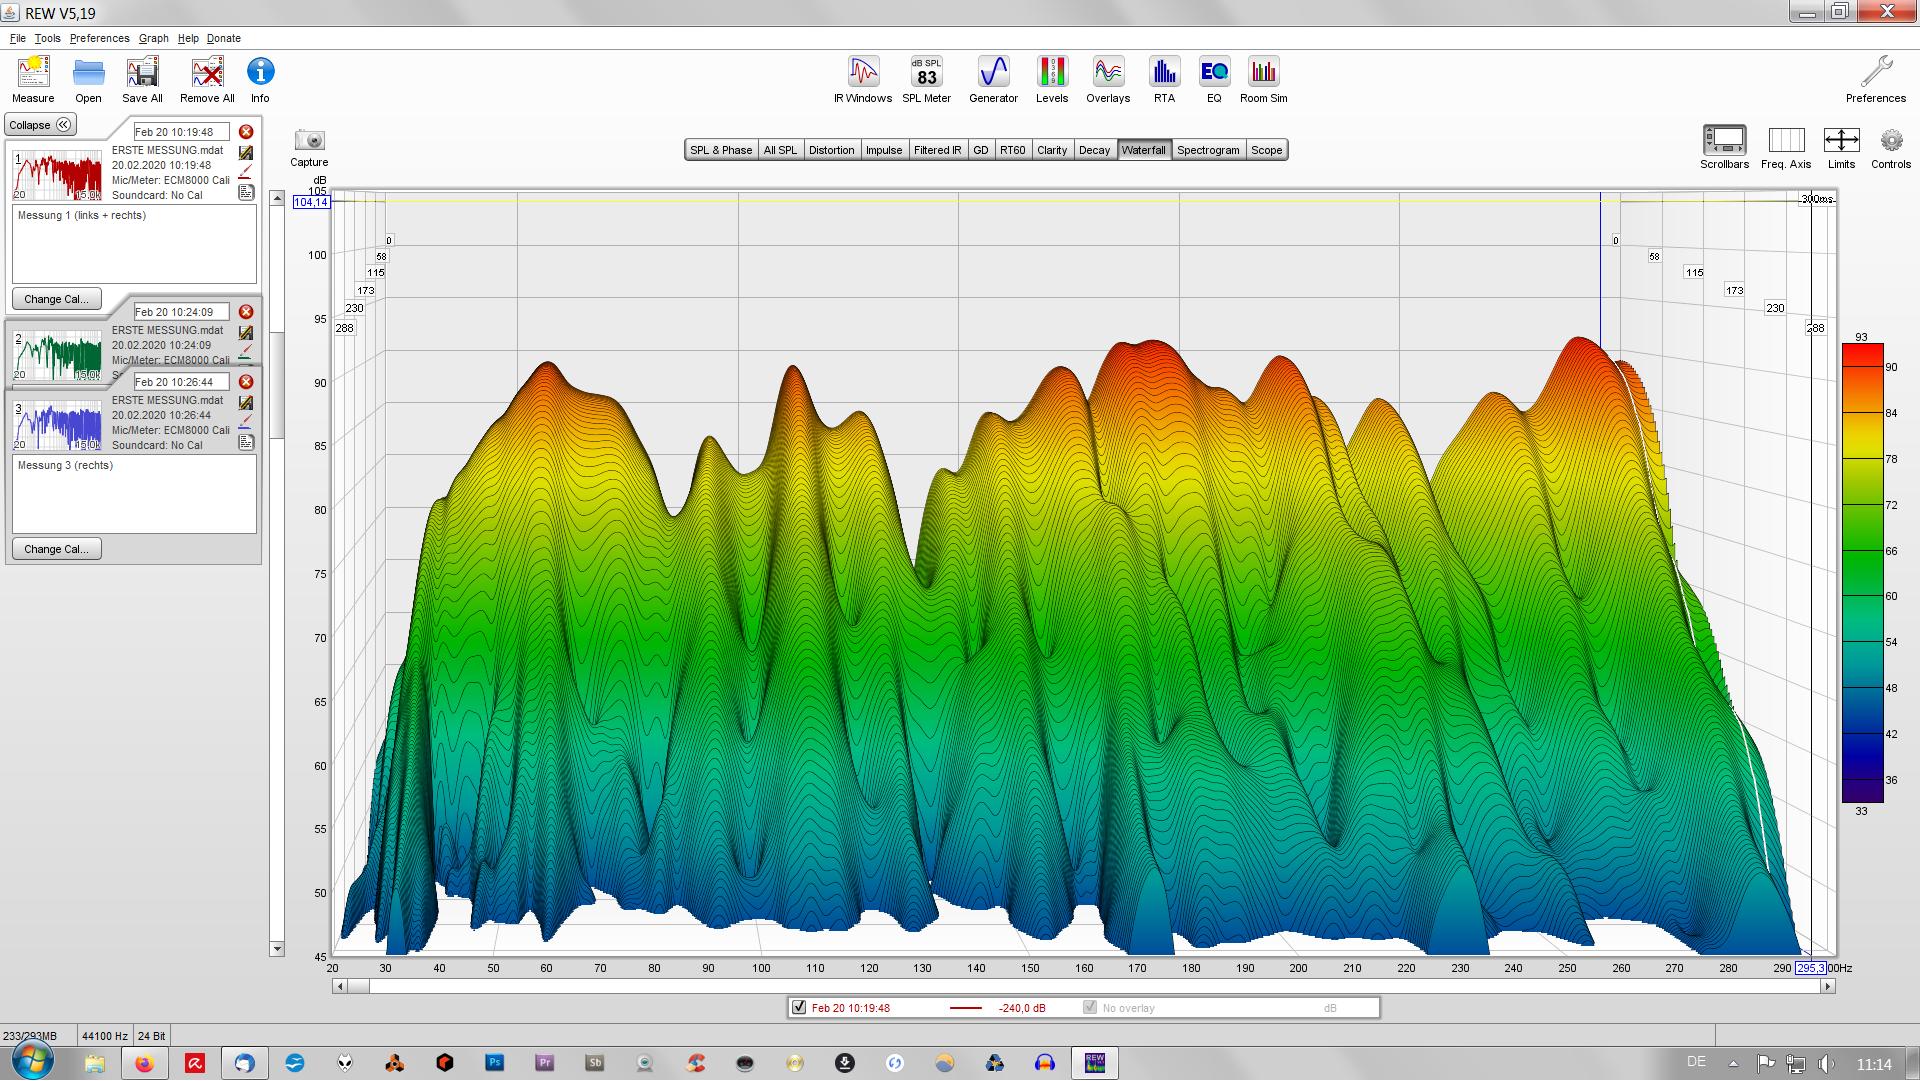Collapse the measurements panel

tap(40, 125)
